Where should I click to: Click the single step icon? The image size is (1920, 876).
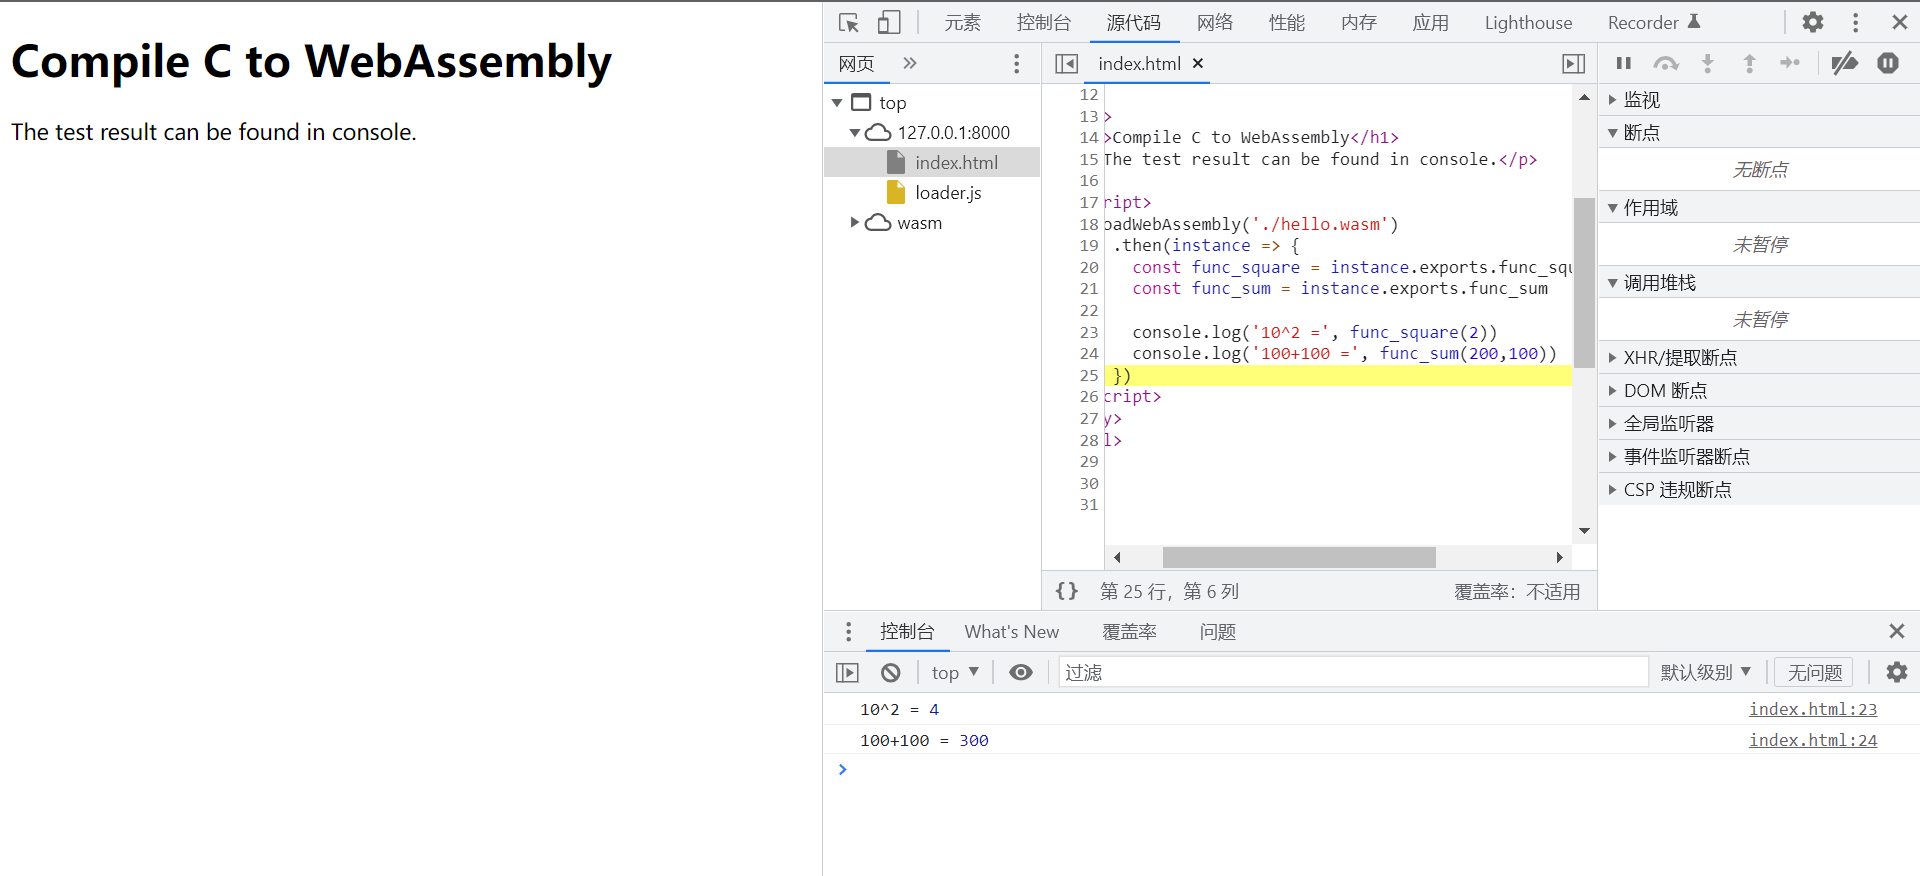click(1790, 63)
